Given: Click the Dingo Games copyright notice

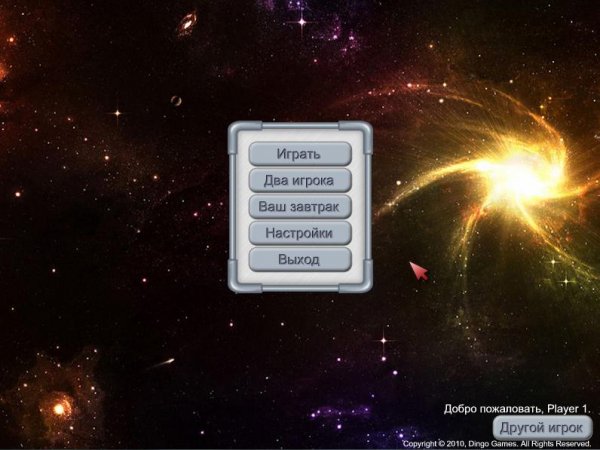Looking at the screenshot, I should click(x=496, y=443).
